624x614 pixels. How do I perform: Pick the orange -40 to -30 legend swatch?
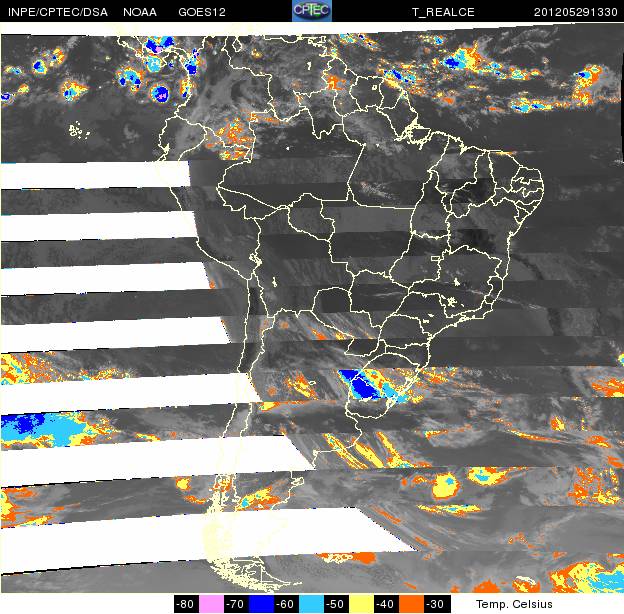click(411, 604)
